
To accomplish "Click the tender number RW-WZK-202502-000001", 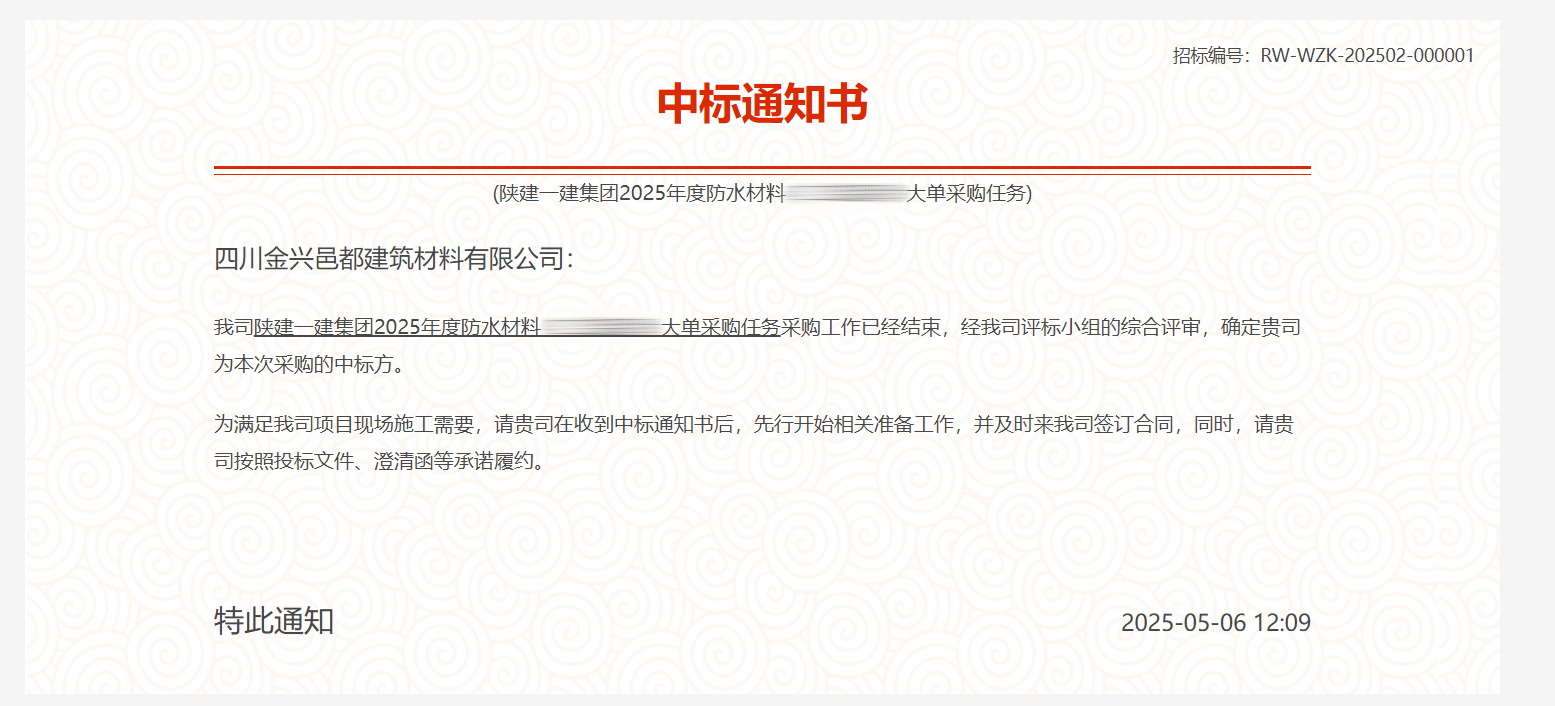I will coord(1367,56).
